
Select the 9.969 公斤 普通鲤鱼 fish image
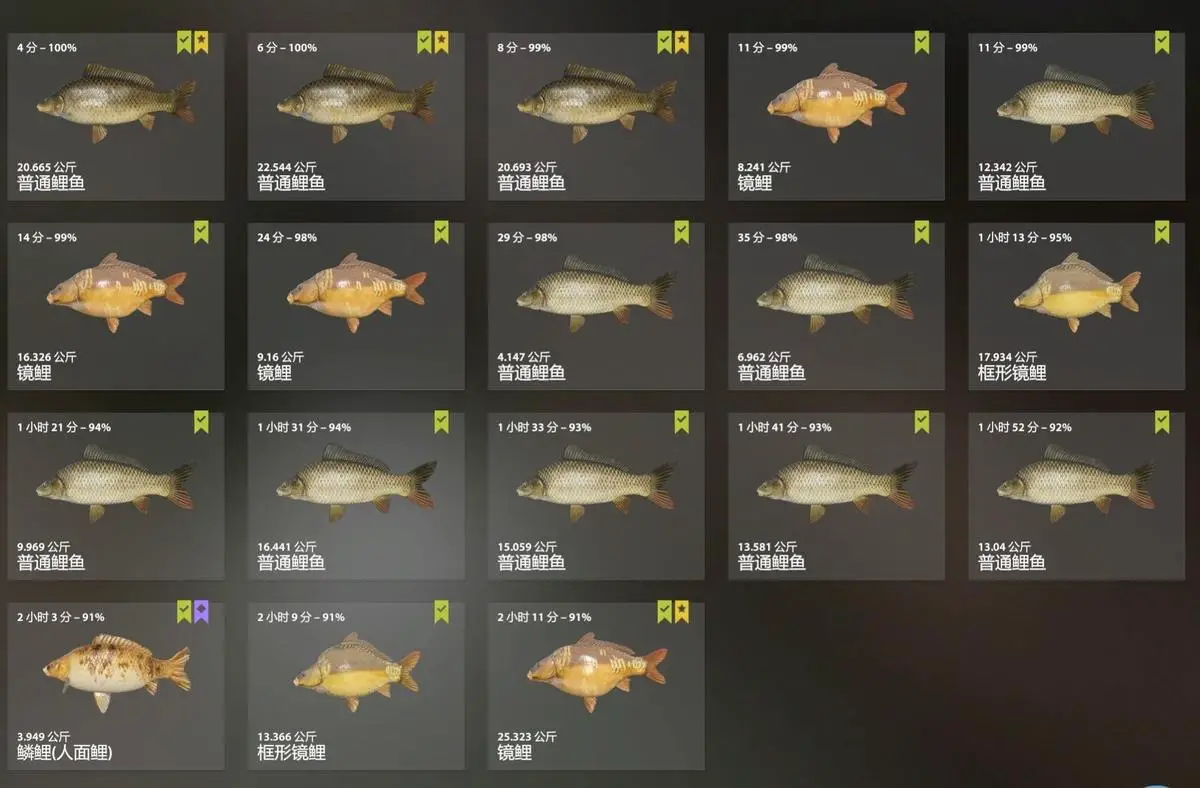[x=116, y=484]
